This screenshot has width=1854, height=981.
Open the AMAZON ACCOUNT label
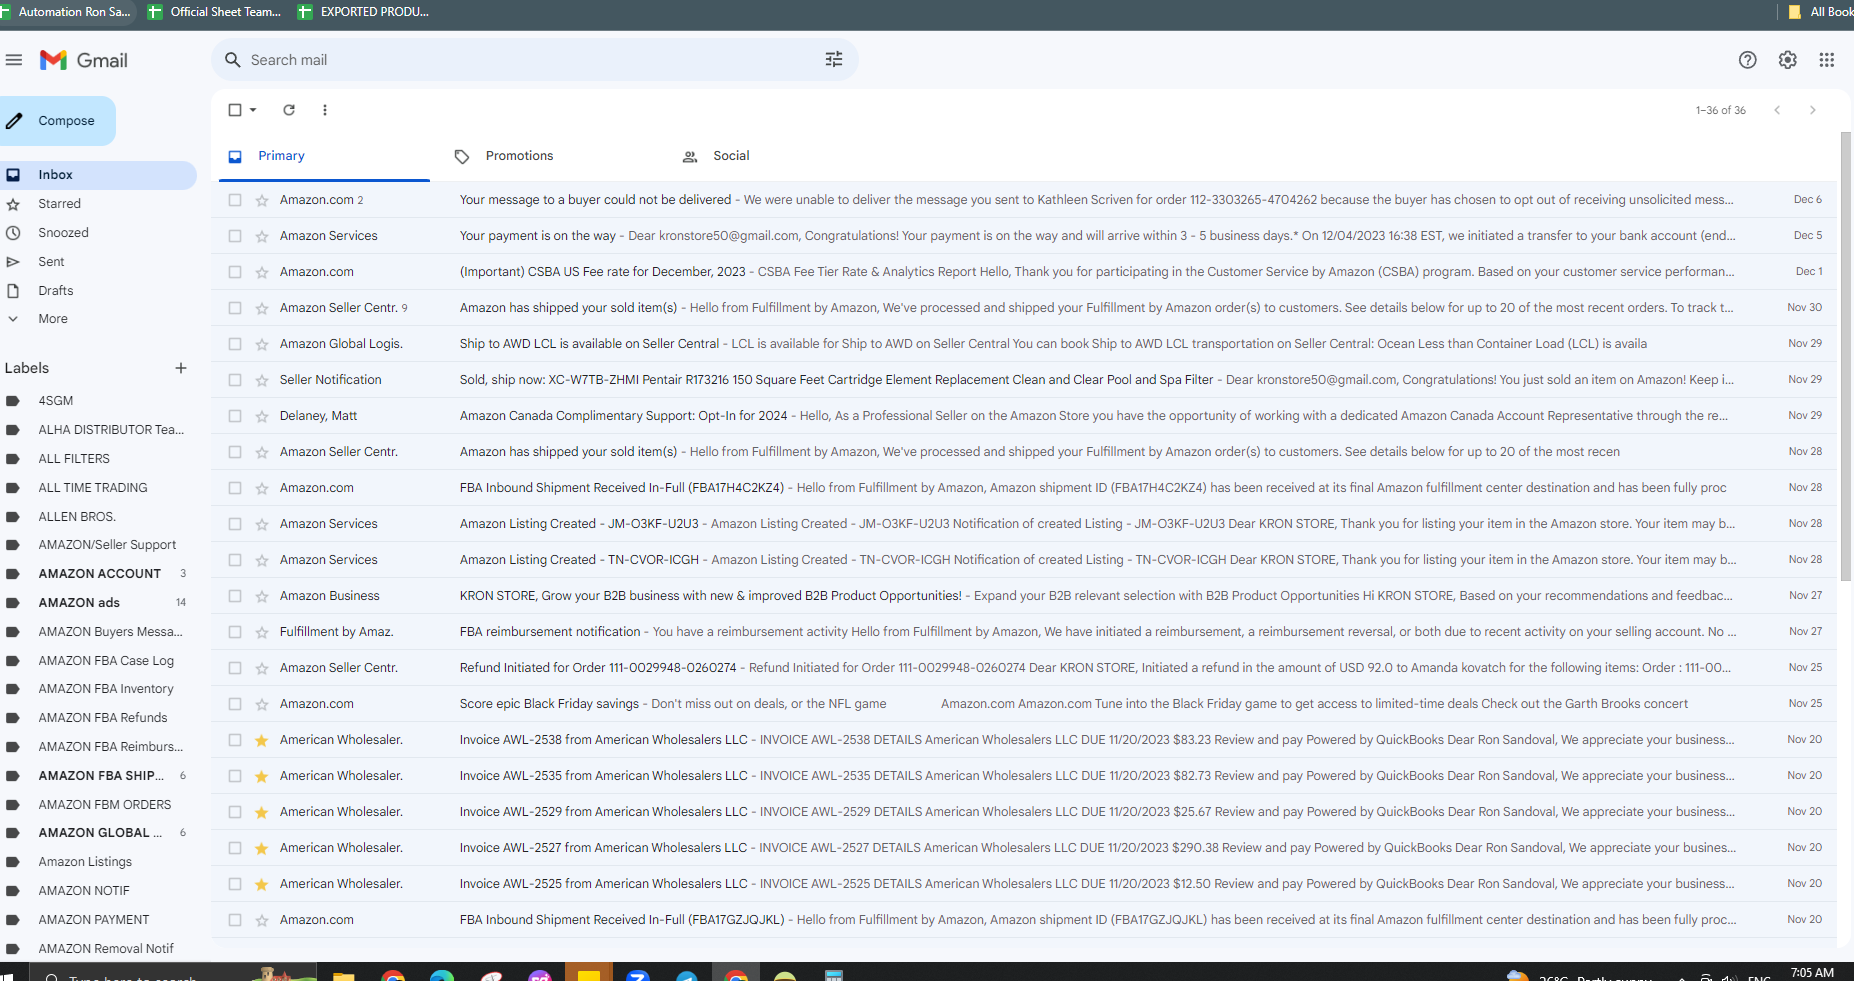(x=97, y=574)
